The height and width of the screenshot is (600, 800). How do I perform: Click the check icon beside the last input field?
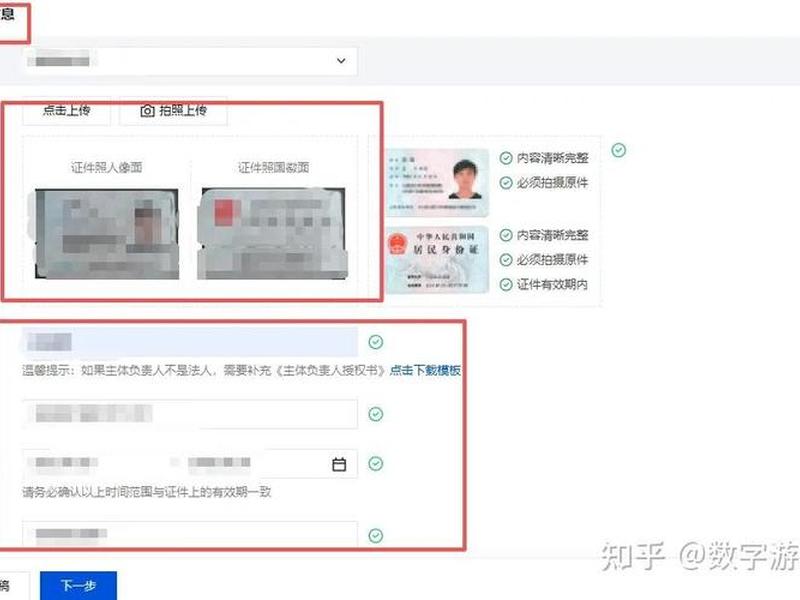click(x=376, y=535)
